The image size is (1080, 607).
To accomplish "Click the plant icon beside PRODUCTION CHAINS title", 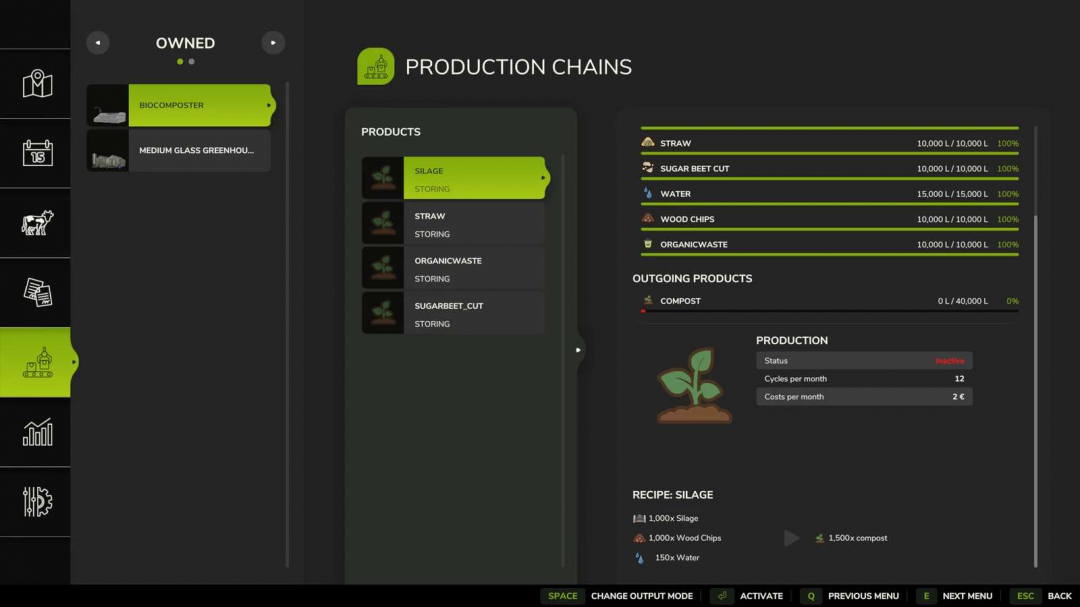I will tap(376, 66).
